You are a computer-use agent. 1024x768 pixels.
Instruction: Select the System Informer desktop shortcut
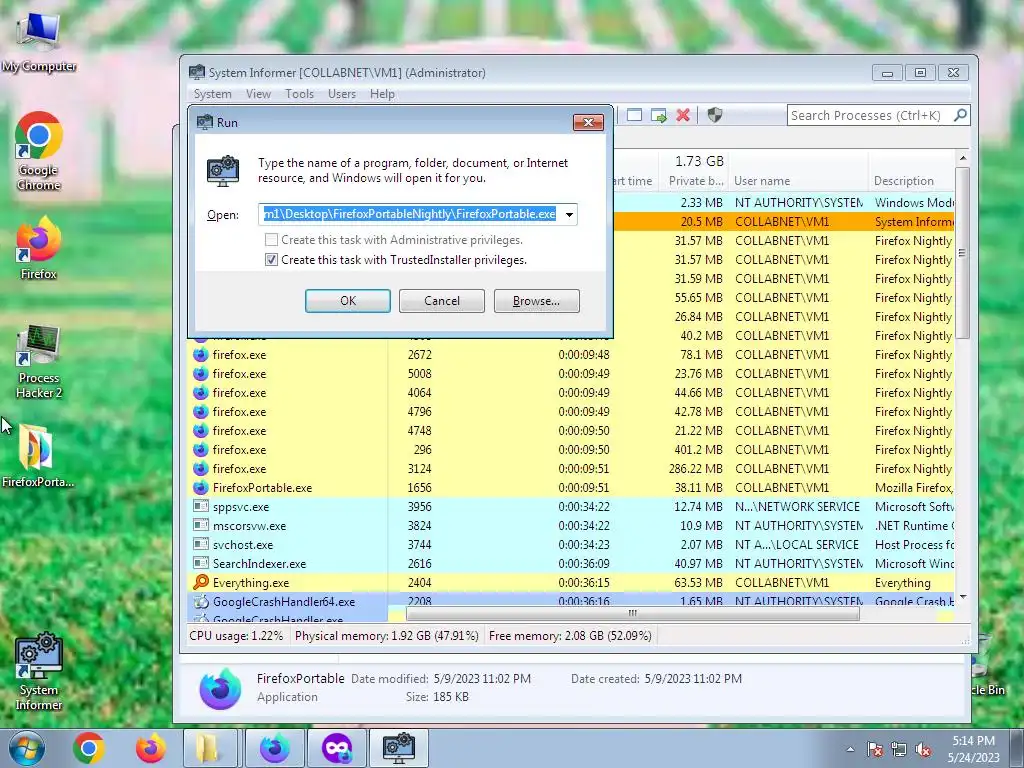tap(39, 671)
